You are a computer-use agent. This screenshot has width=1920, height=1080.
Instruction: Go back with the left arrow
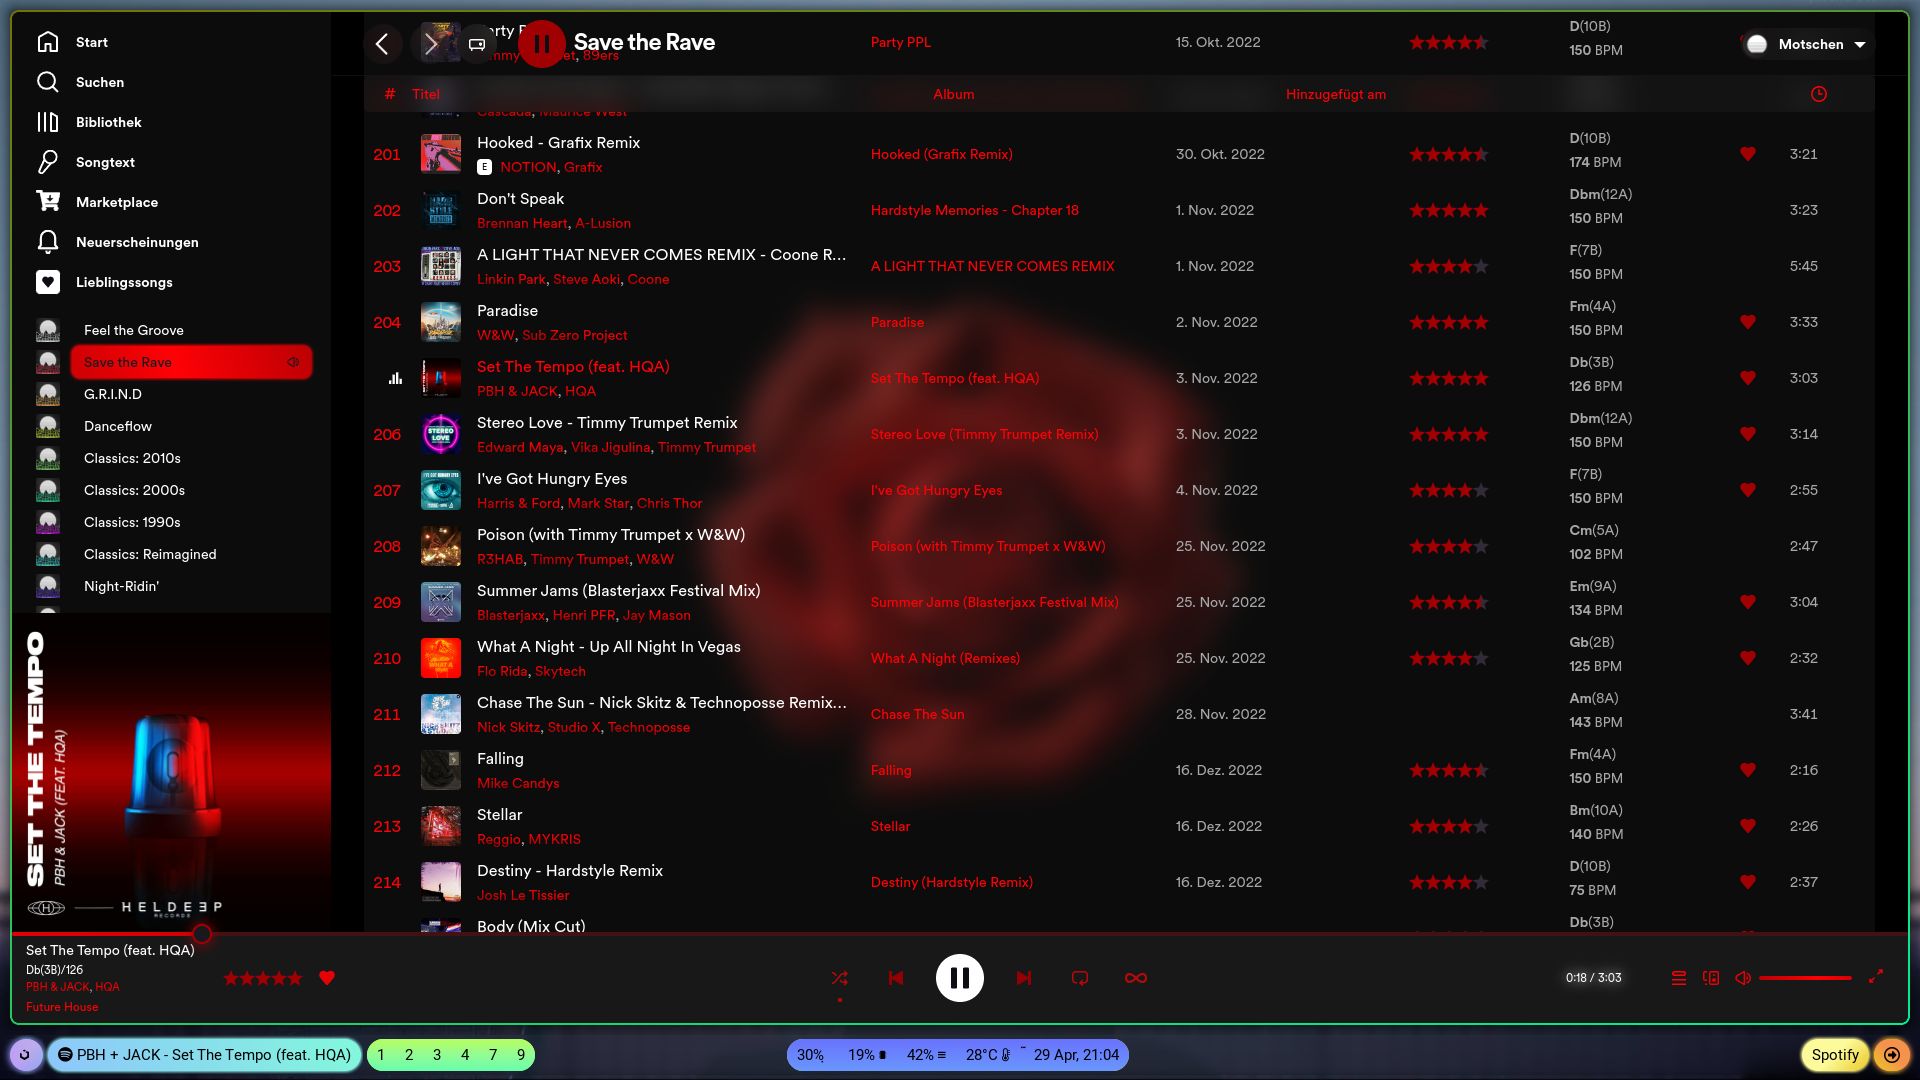click(382, 44)
